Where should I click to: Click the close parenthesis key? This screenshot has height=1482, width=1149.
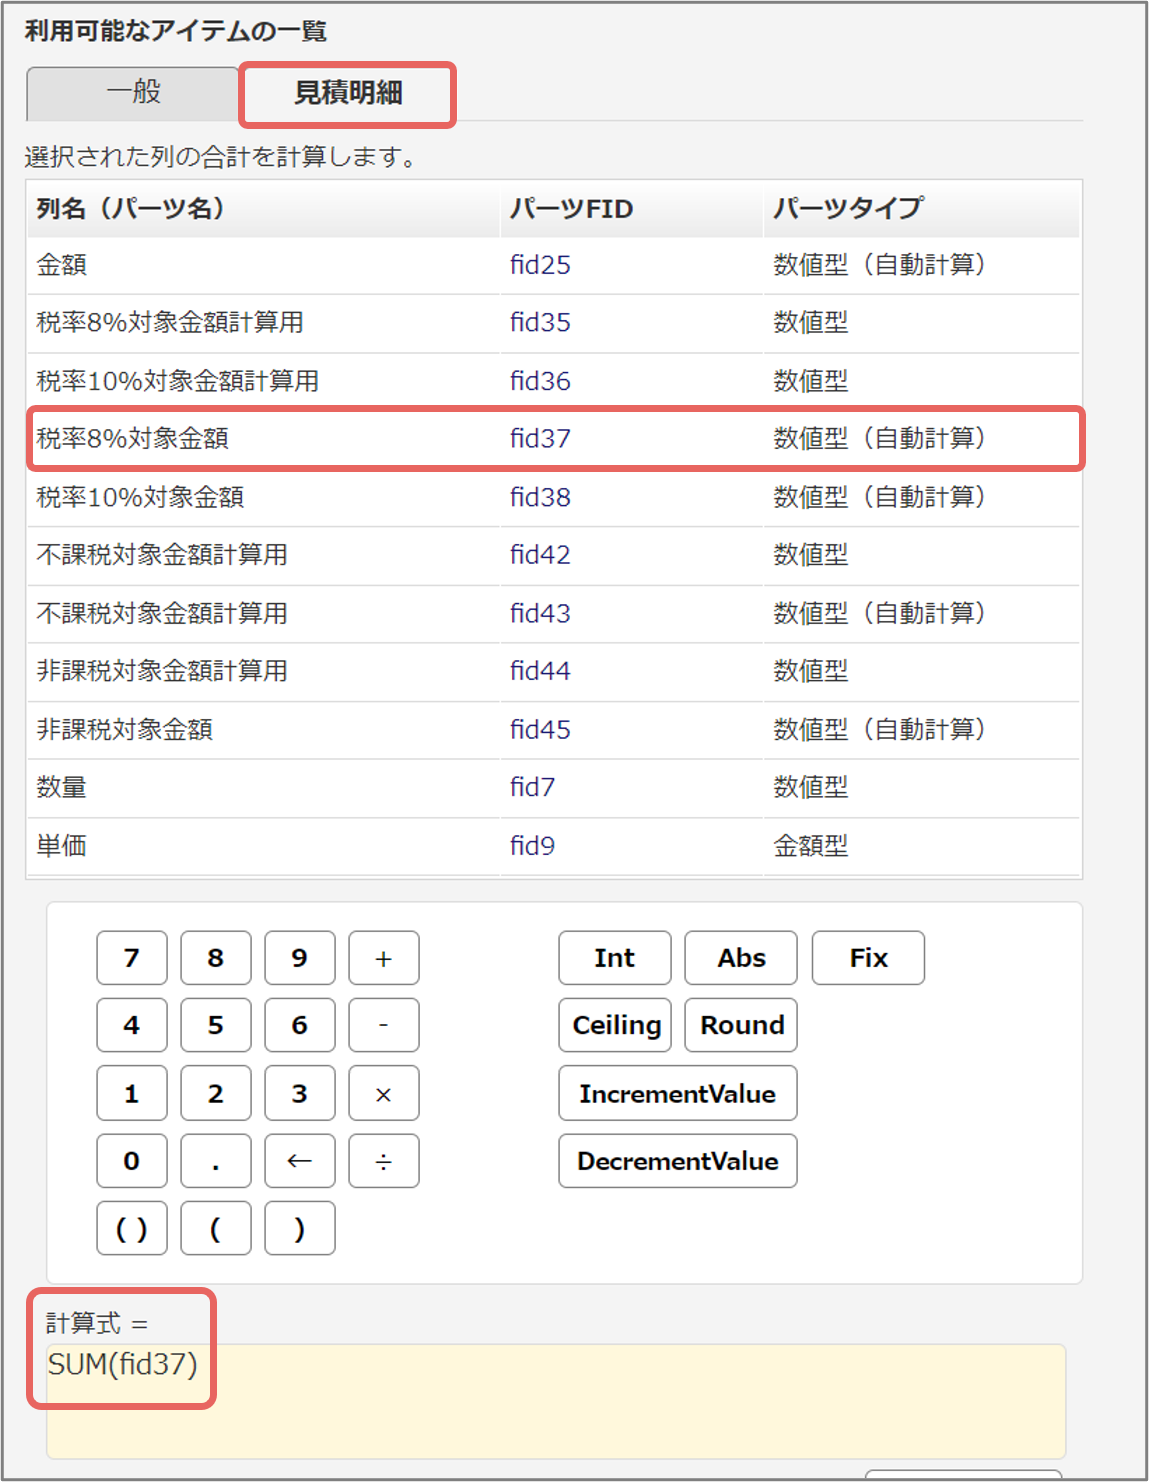pos(300,1228)
